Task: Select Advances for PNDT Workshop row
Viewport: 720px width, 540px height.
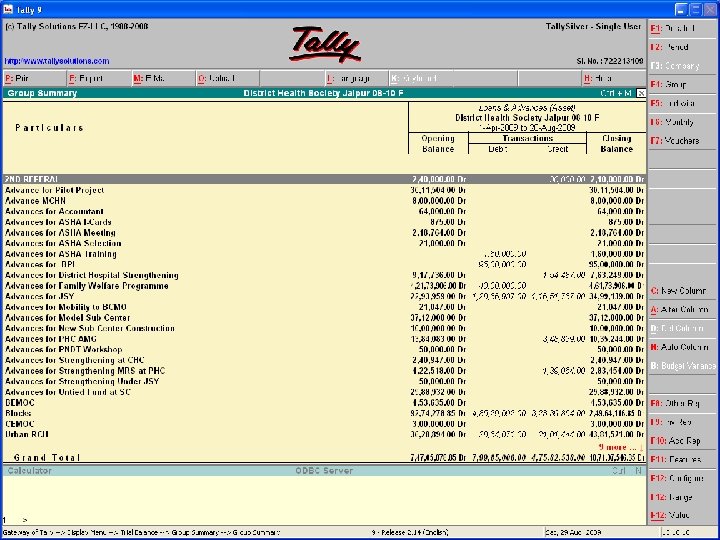Action: click(x=324, y=349)
